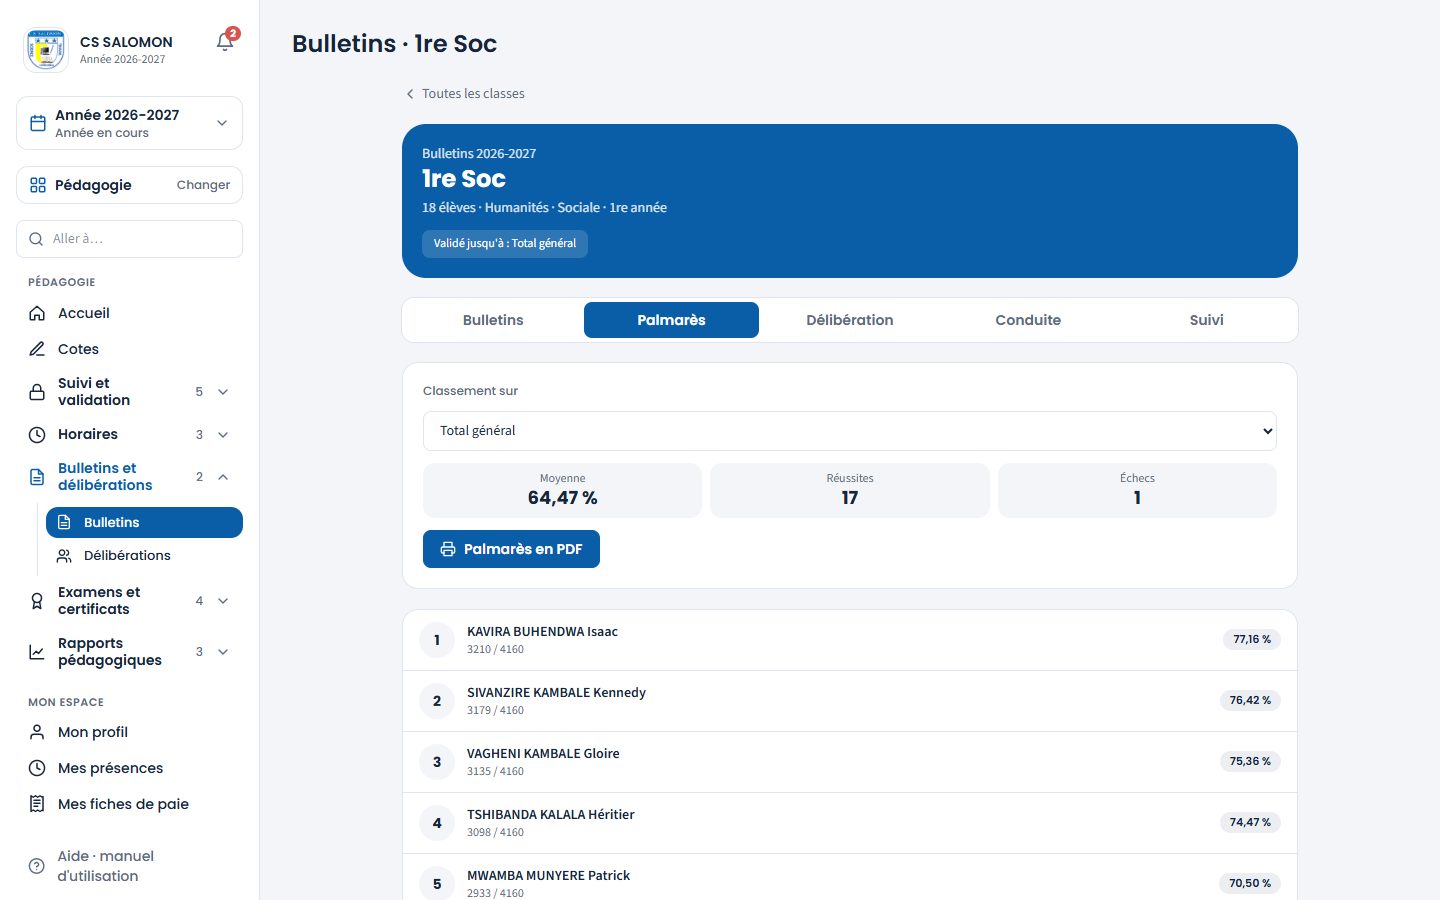Click the Cotes pencil icon
This screenshot has height=900, width=1440.
click(x=37, y=349)
